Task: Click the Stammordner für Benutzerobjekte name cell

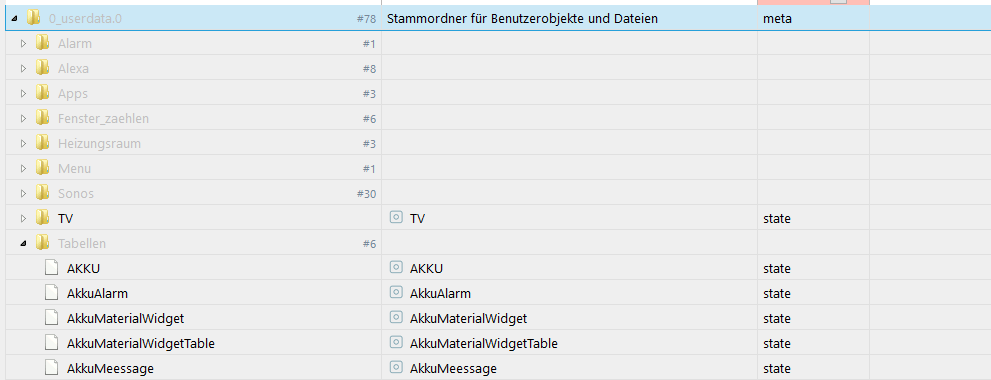Action: [522, 19]
